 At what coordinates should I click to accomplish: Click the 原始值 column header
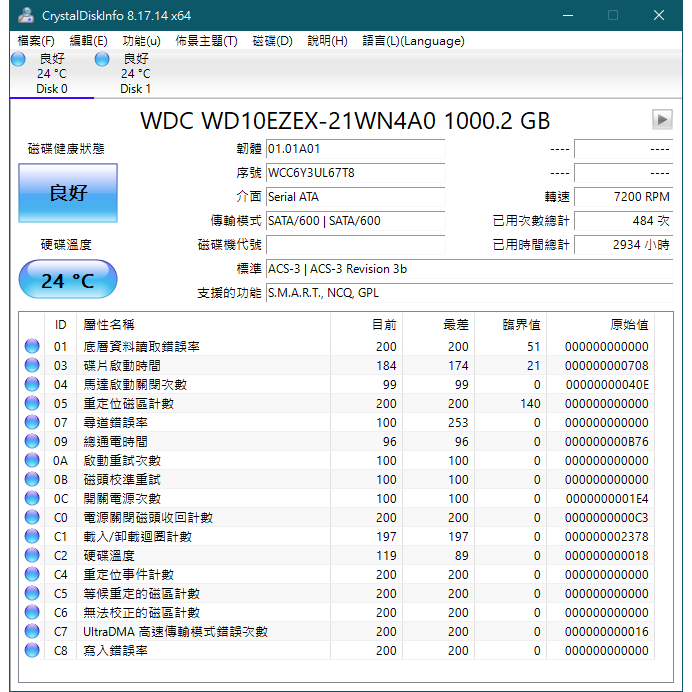tap(601, 325)
